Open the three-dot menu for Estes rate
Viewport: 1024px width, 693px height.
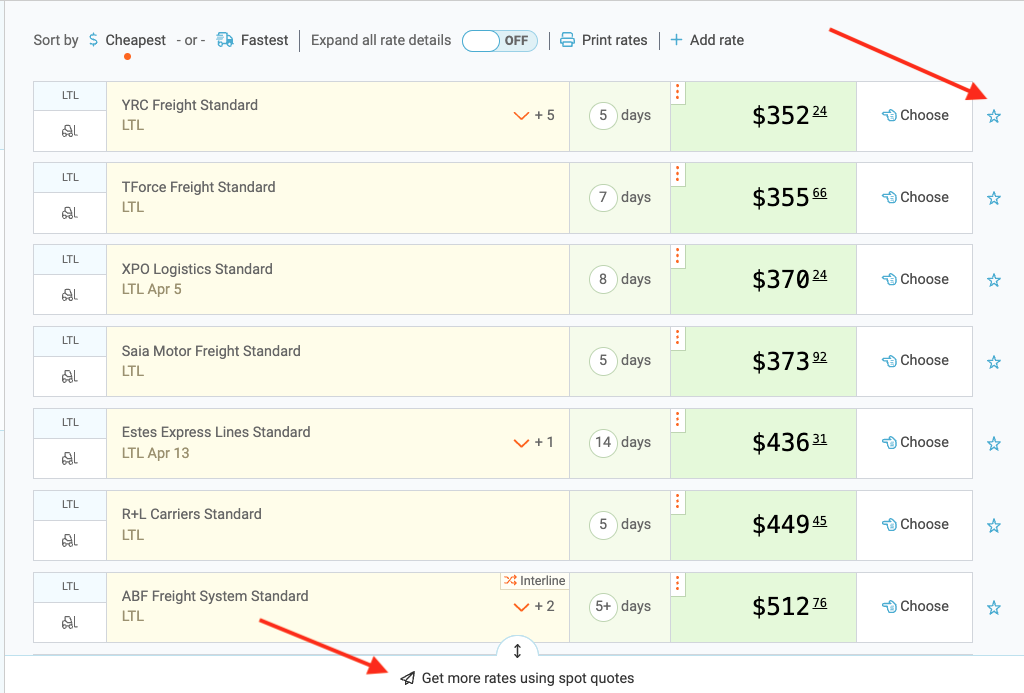pyautogui.click(x=678, y=420)
